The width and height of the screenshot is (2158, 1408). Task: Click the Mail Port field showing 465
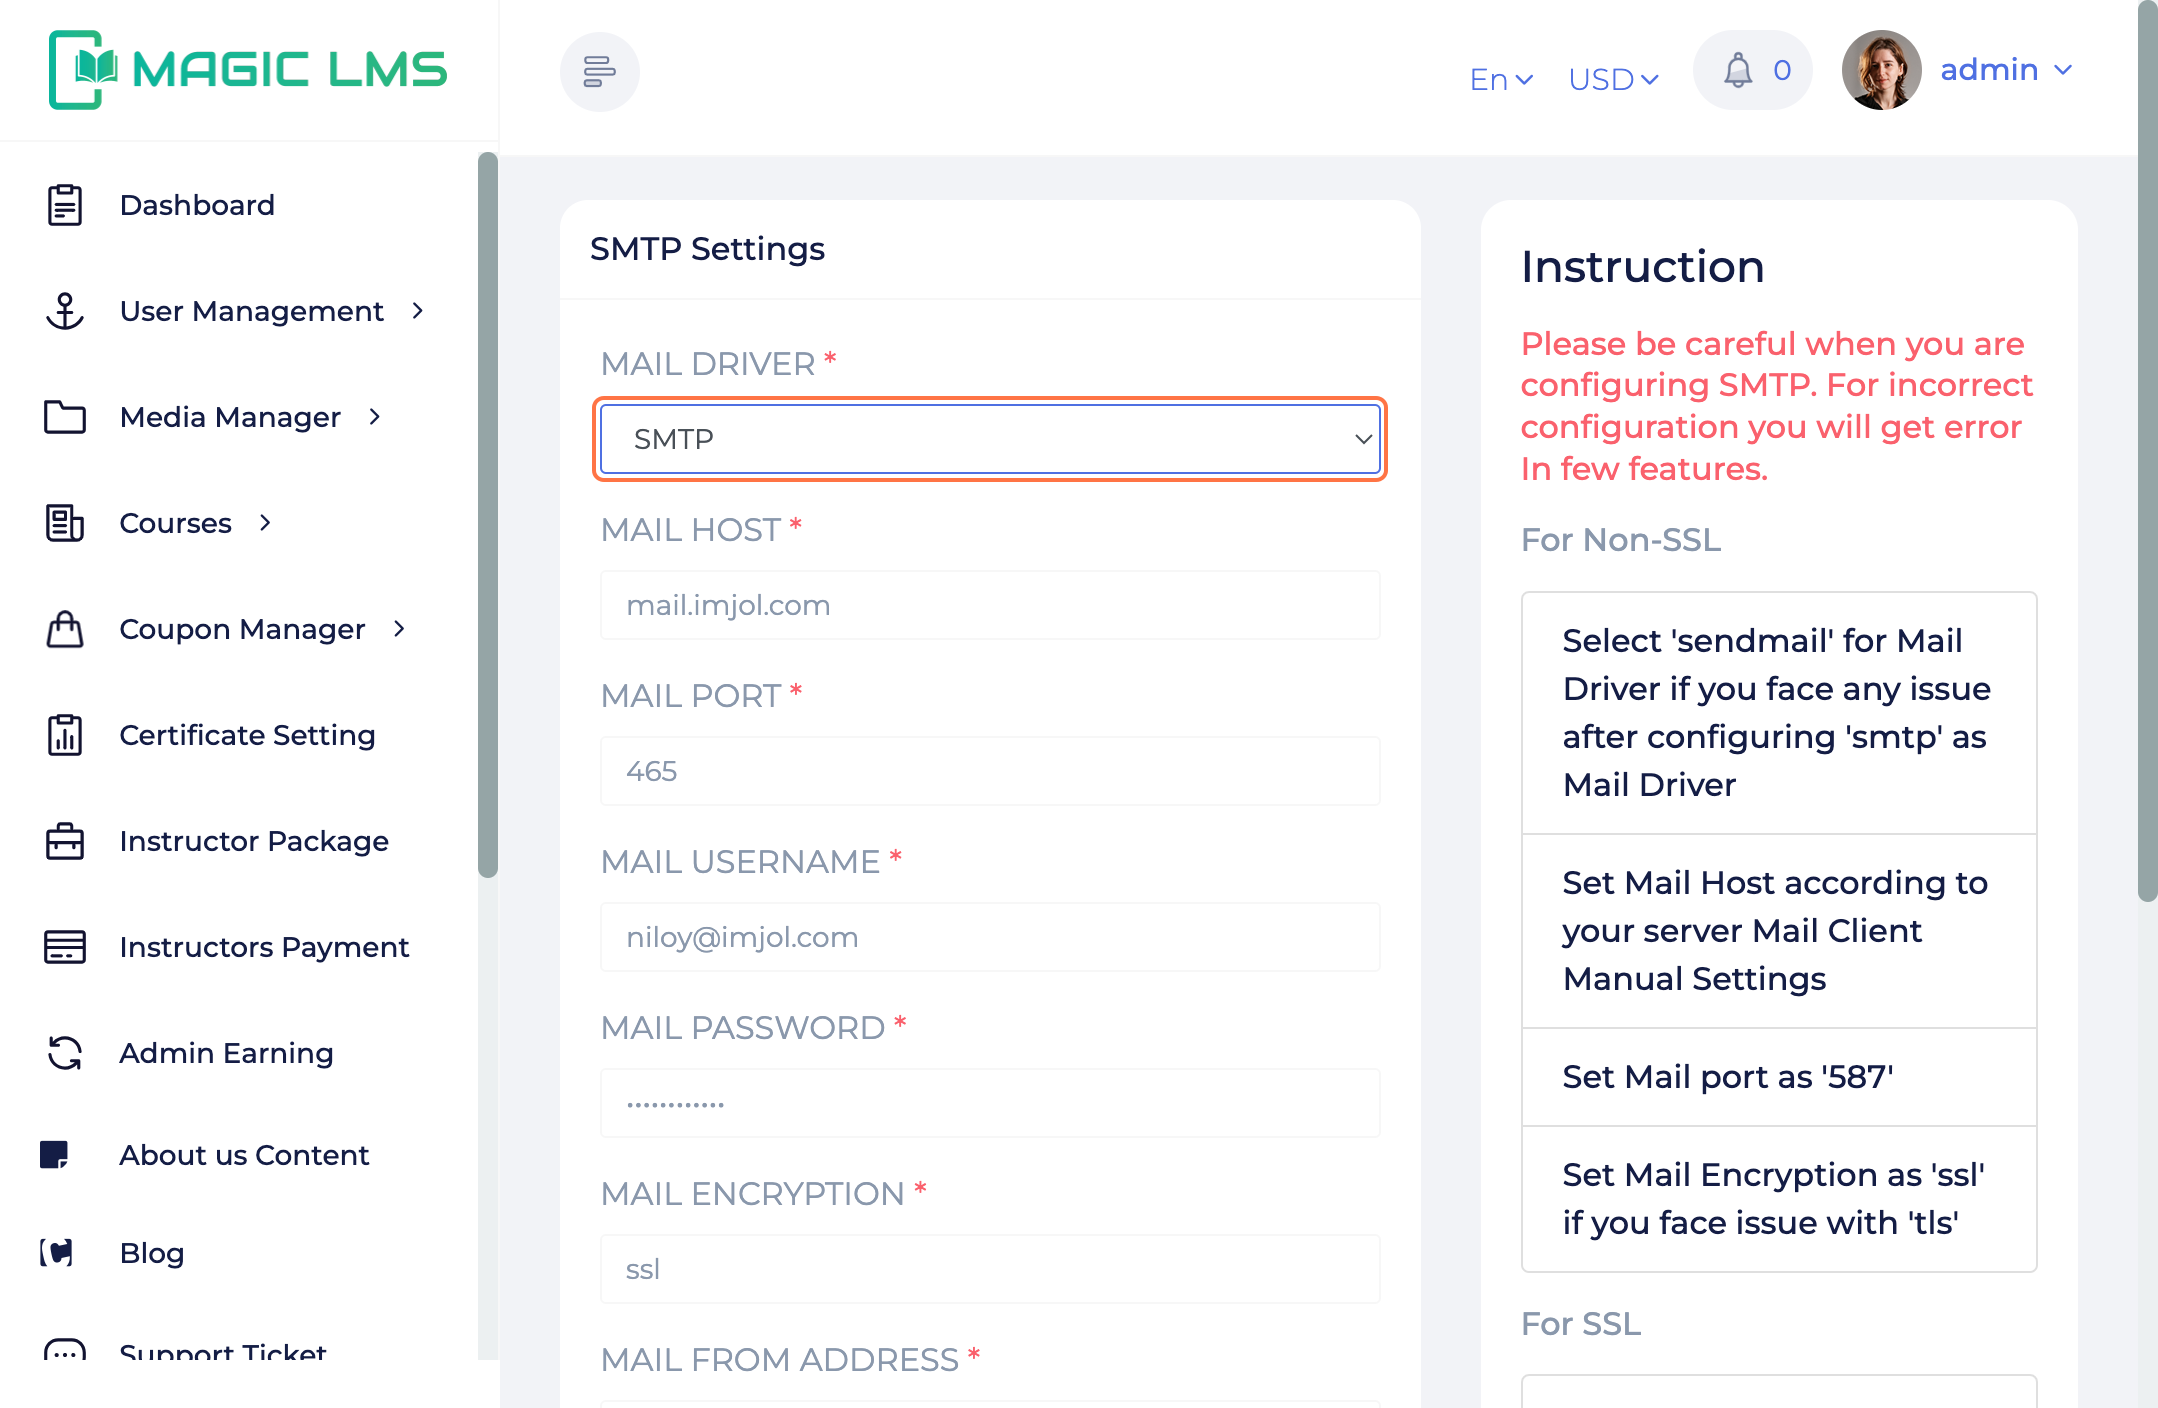click(990, 771)
